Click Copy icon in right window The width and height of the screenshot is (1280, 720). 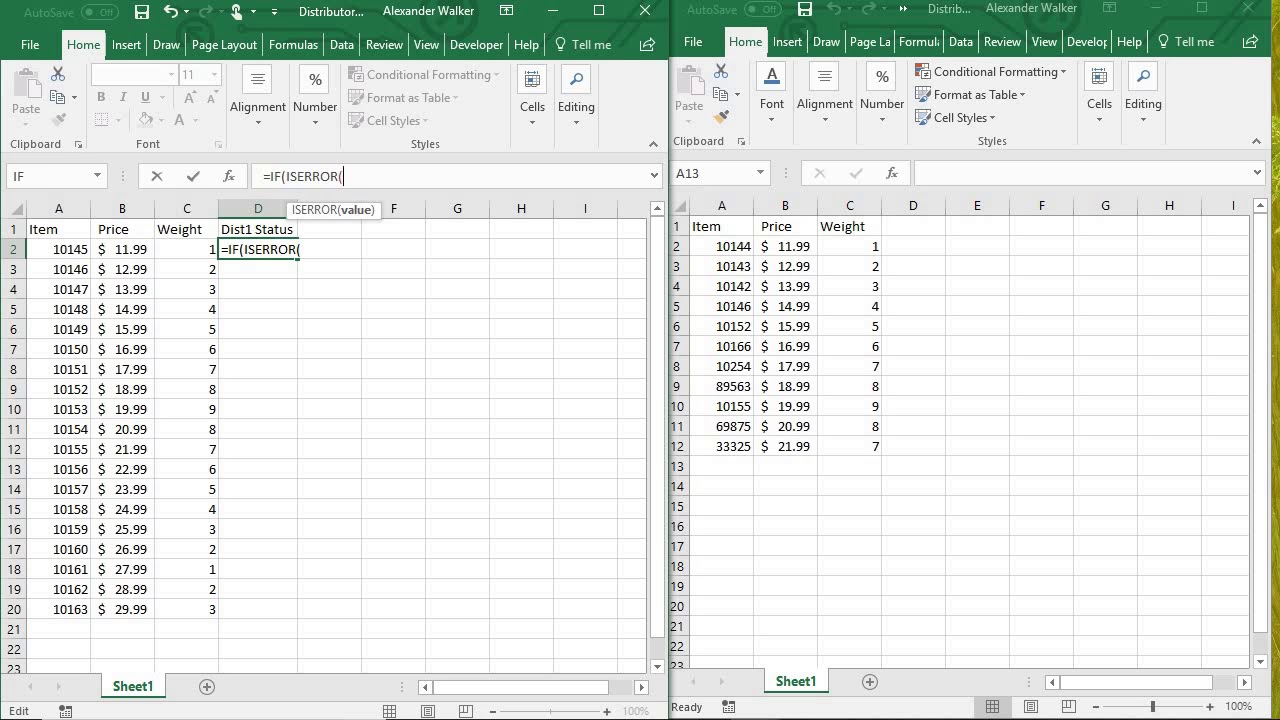pyautogui.click(x=721, y=94)
